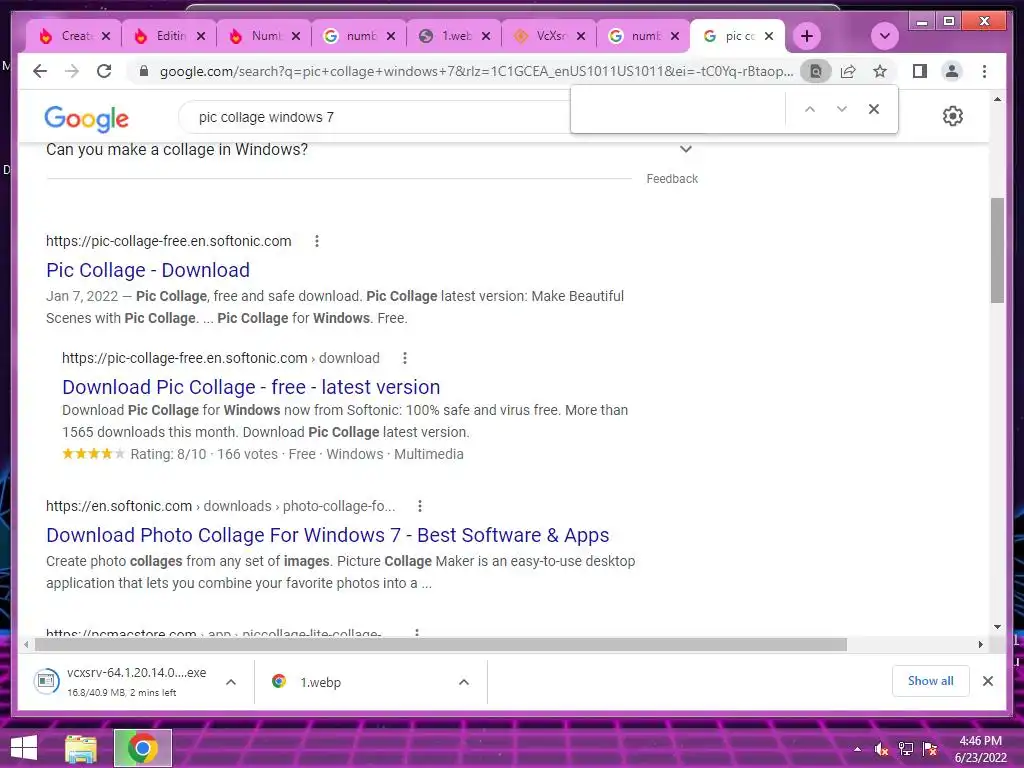Open 'Download Photo Collage For Windows 7' result

coord(328,535)
